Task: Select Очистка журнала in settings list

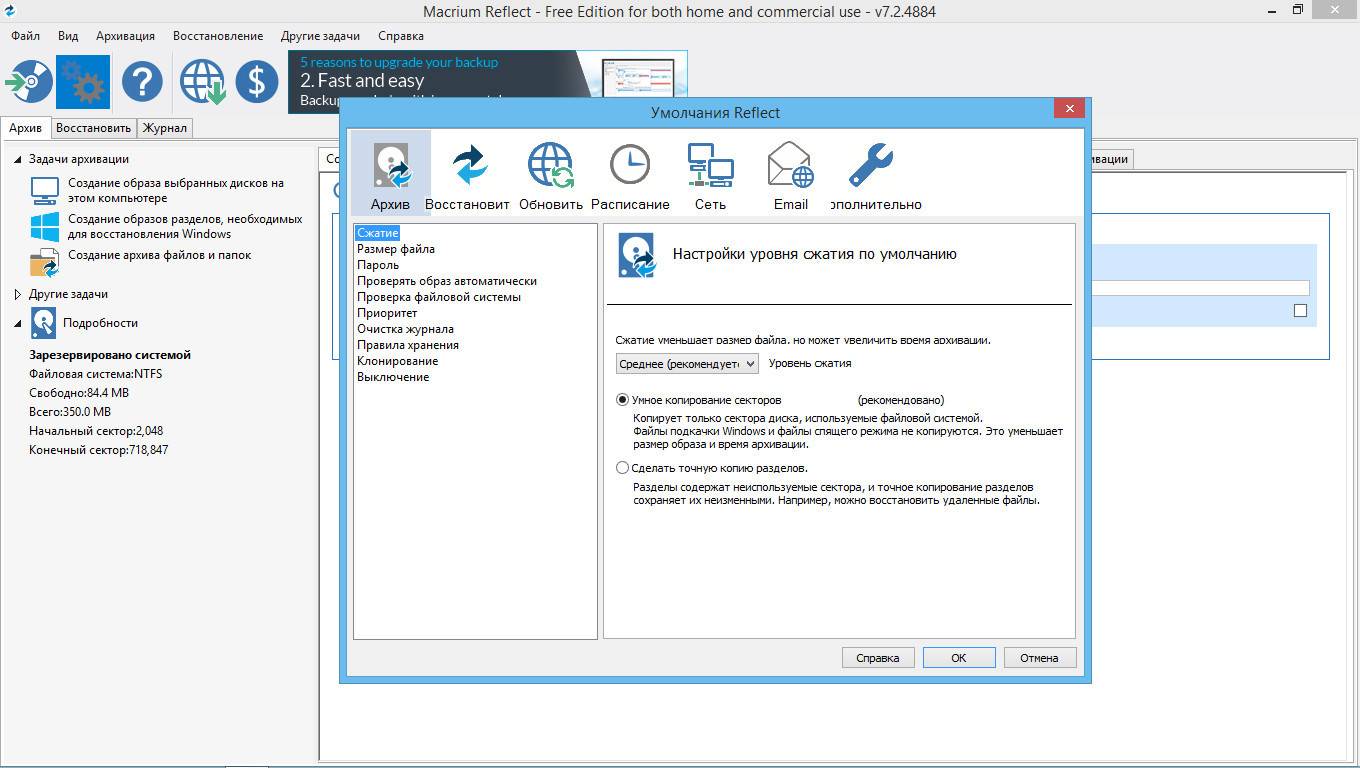Action: 405,329
